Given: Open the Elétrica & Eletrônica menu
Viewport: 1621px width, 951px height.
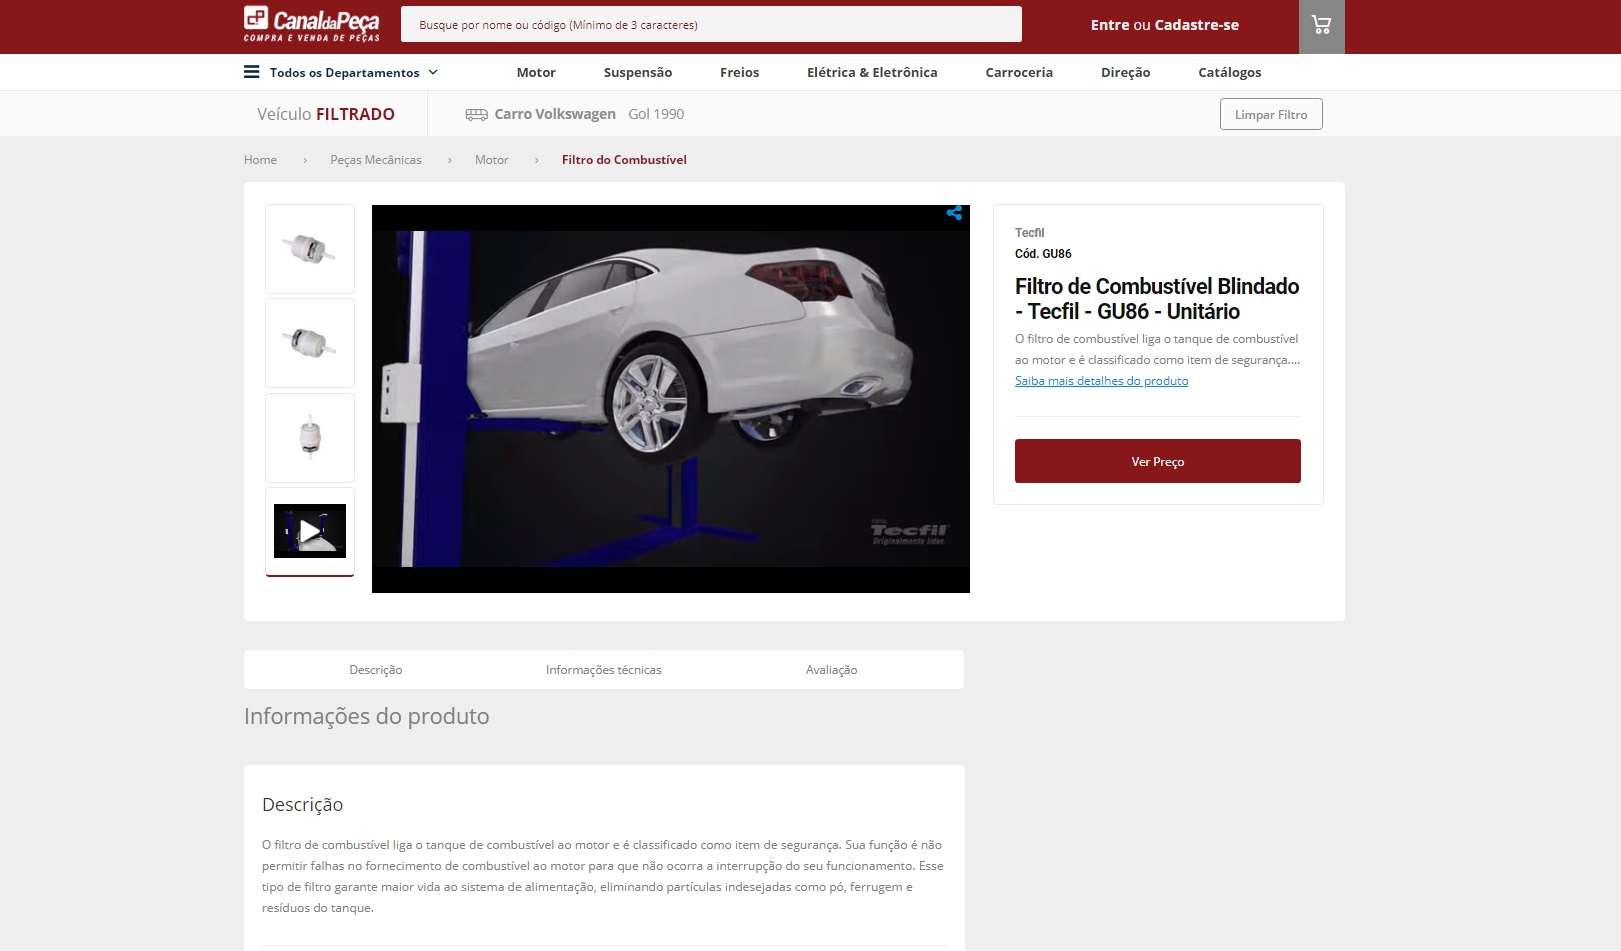Looking at the screenshot, I should tap(872, 72).
